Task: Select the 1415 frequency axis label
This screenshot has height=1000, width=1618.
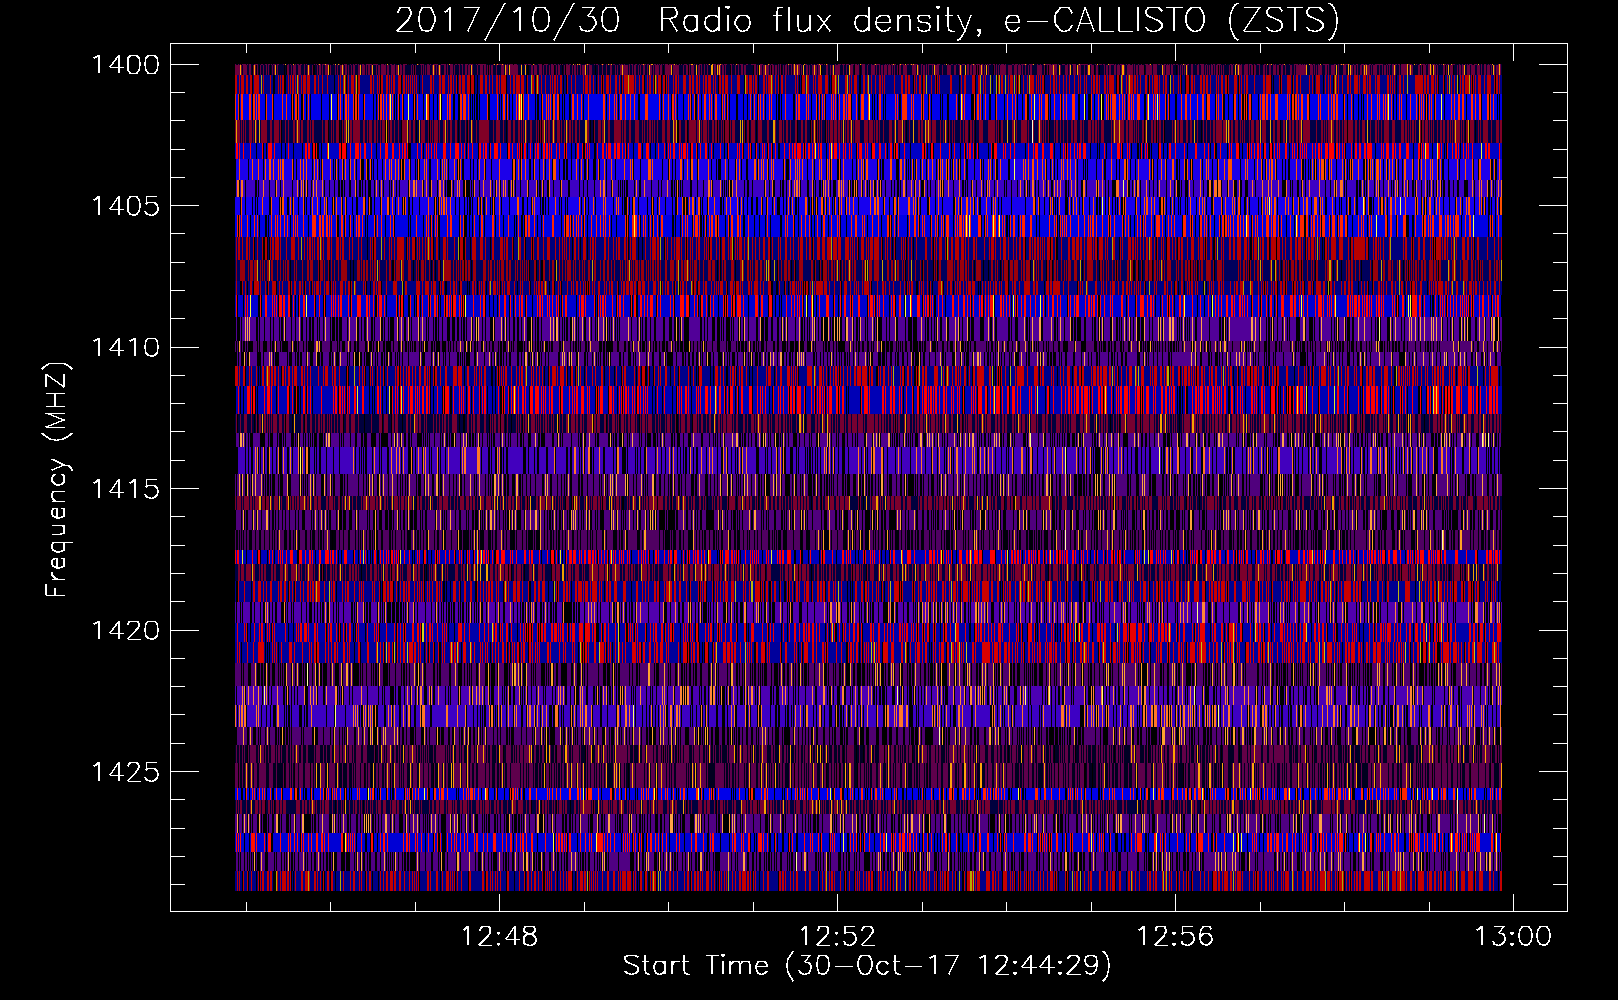Action: (x=125, y=489)
